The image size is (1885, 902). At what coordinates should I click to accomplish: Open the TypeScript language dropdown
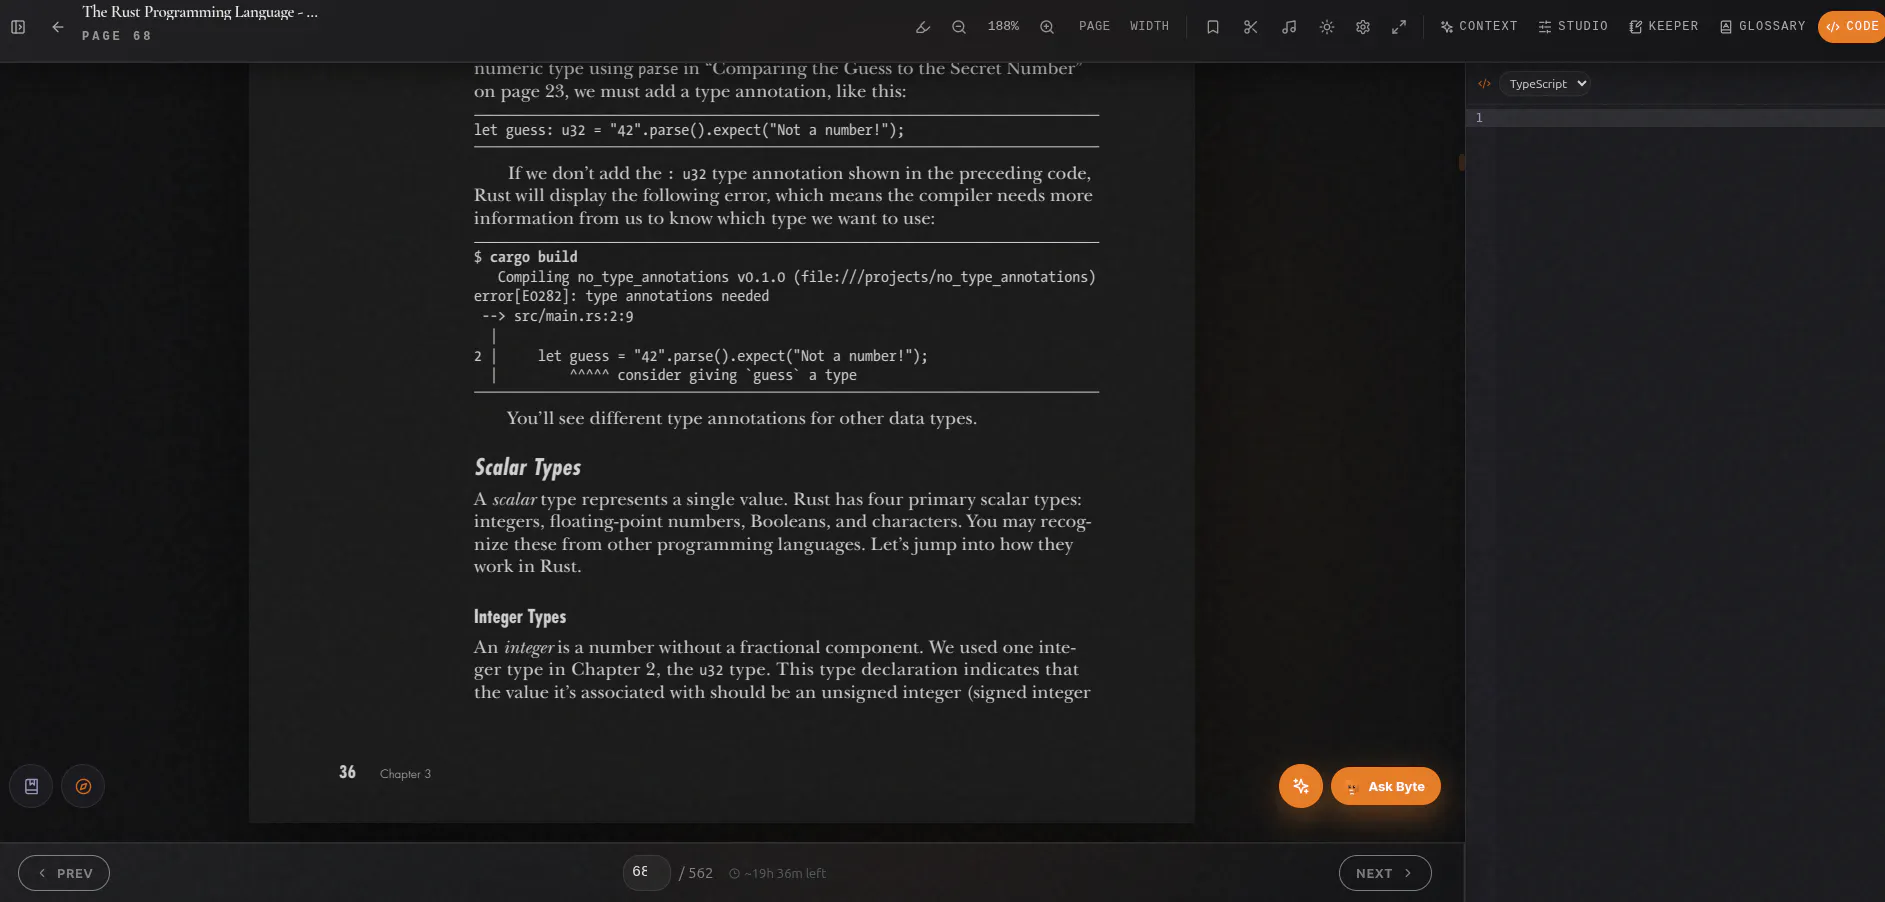coord(1546,84)
